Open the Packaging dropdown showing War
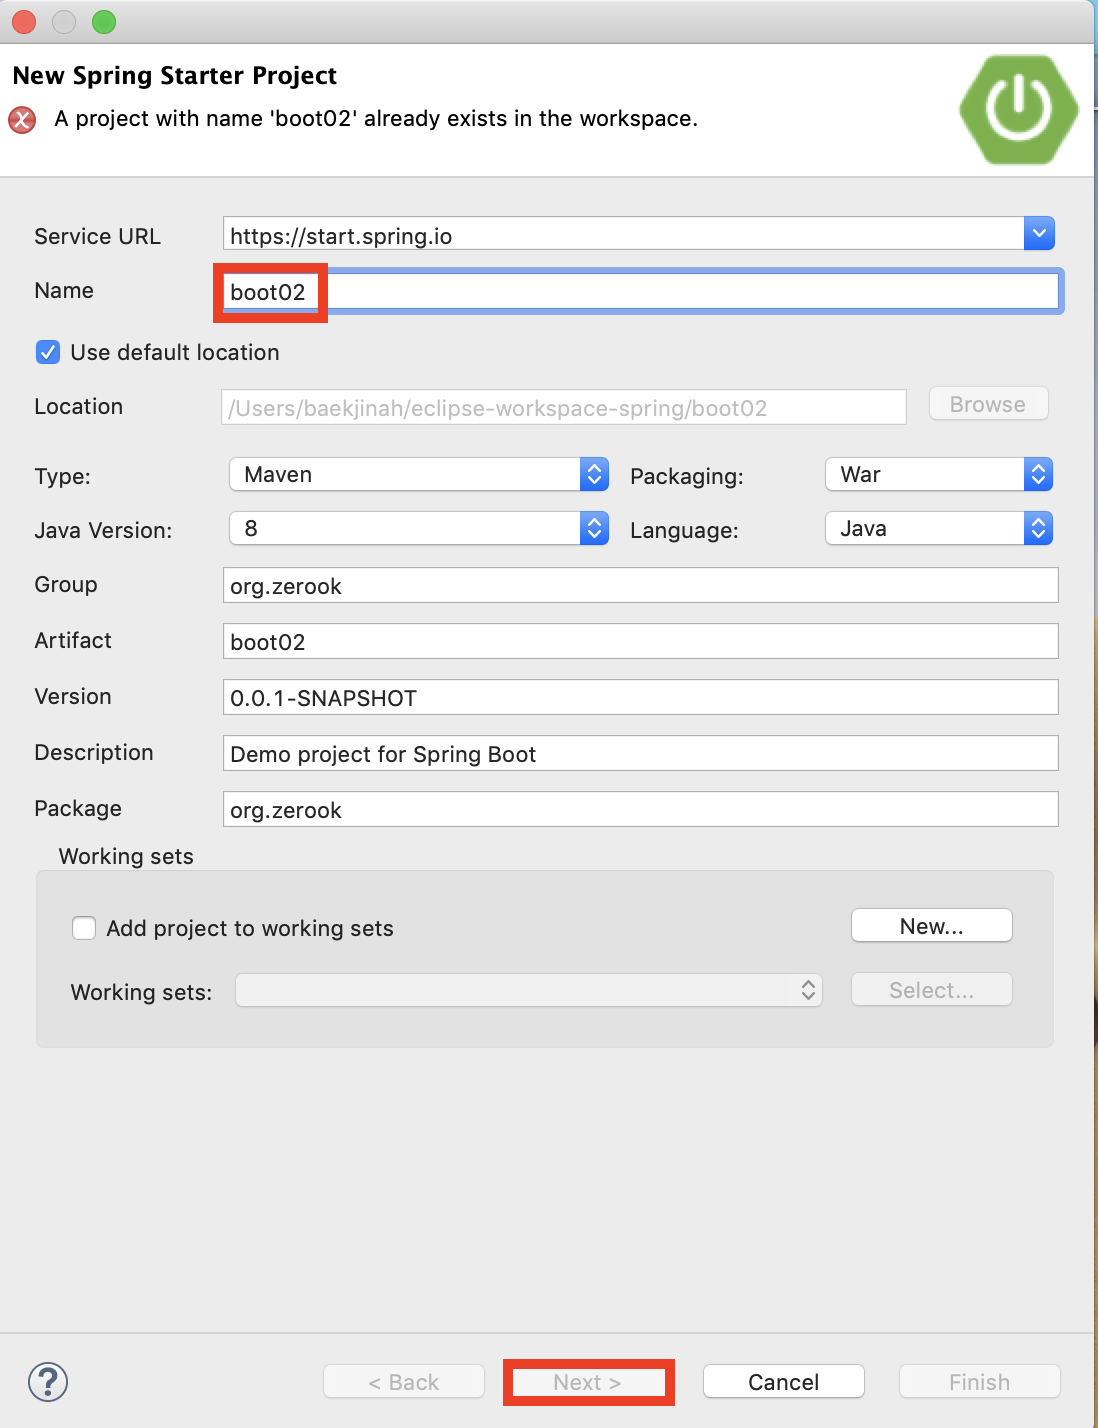This screenshot has width=1098, height=1428. click(x=939, y=474)
